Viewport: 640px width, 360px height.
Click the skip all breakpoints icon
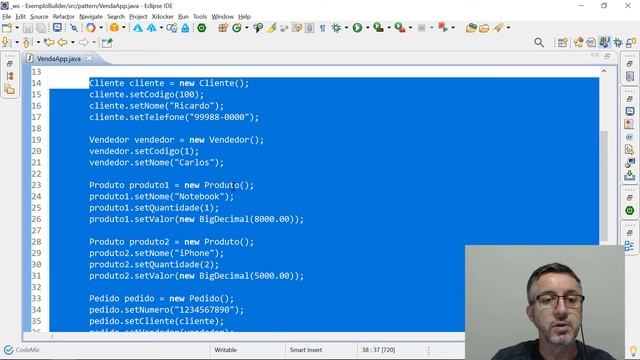pyautogui.click(x=74, y=28)
